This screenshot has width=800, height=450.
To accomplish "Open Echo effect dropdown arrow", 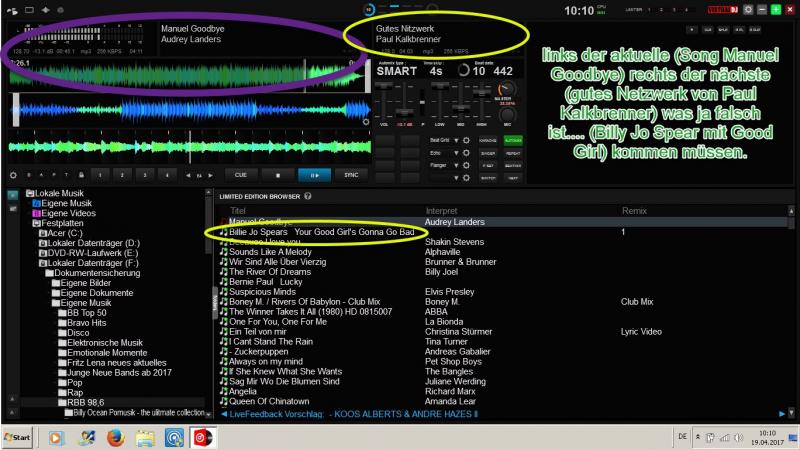I will click(457, 153).
